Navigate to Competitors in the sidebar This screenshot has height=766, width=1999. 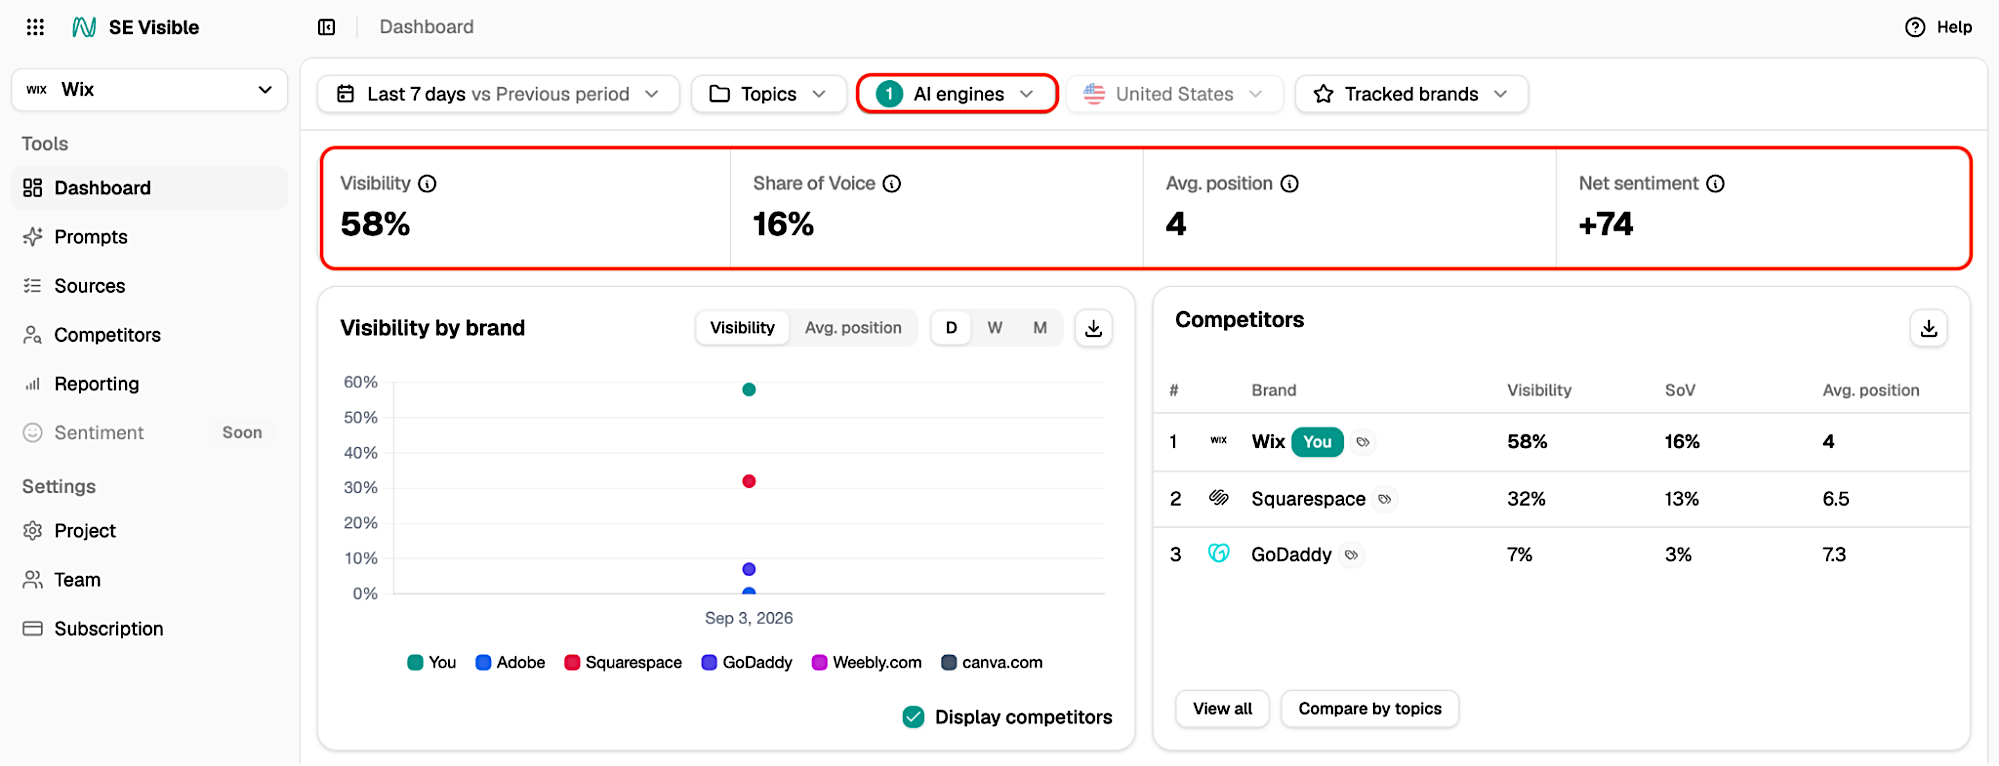click(150, 335)
